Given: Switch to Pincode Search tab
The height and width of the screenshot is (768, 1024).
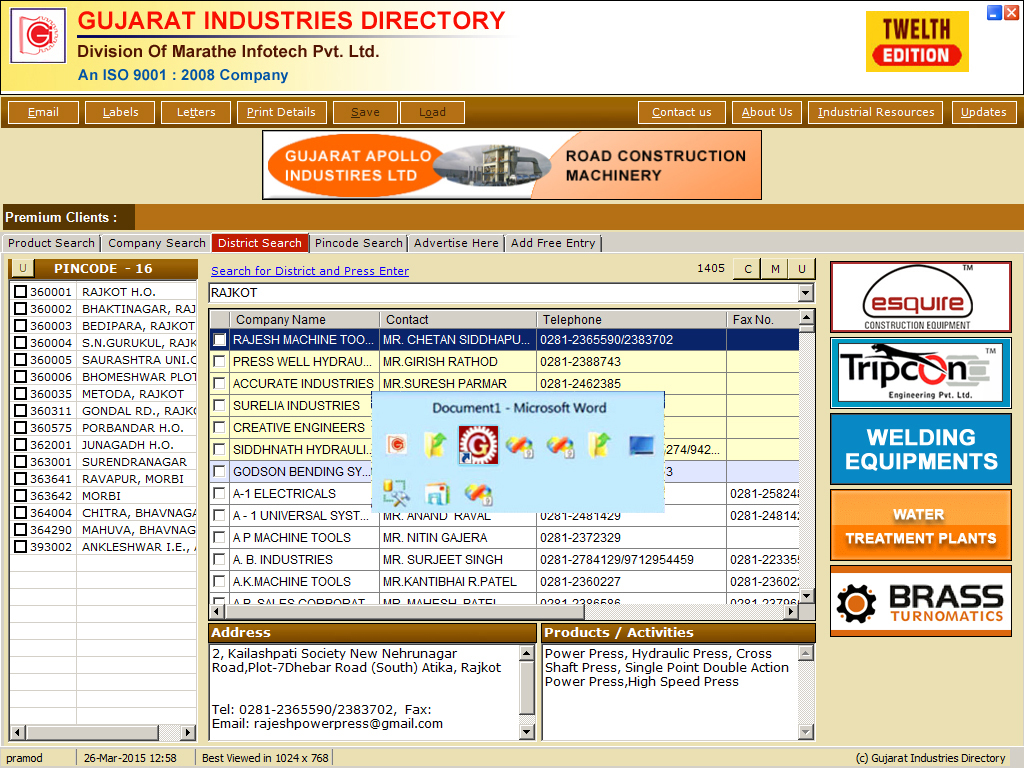Looking at the screenshot, I should click(359, 243).
